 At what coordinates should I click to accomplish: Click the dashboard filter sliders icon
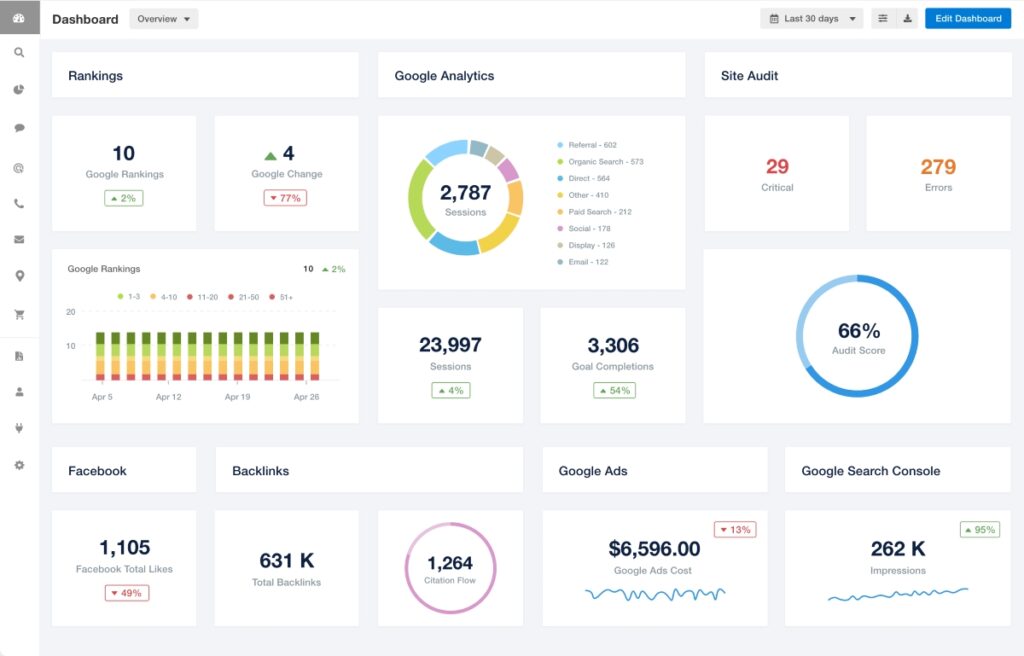[882, 18]
